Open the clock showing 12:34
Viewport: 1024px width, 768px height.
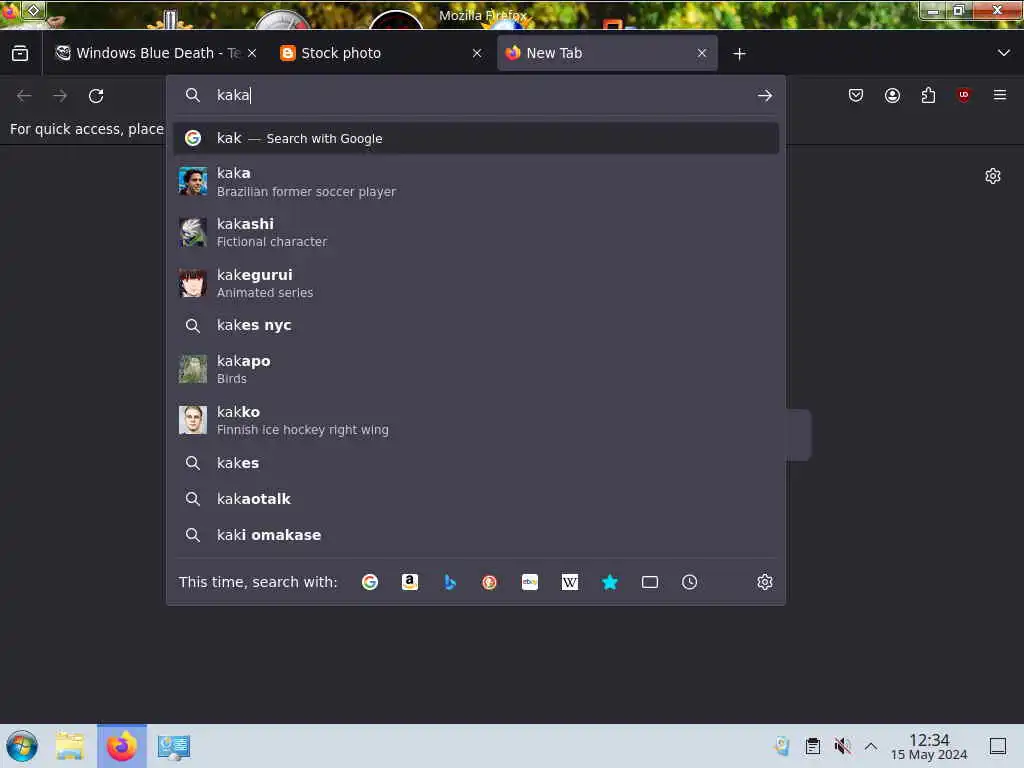click(929, 746)
